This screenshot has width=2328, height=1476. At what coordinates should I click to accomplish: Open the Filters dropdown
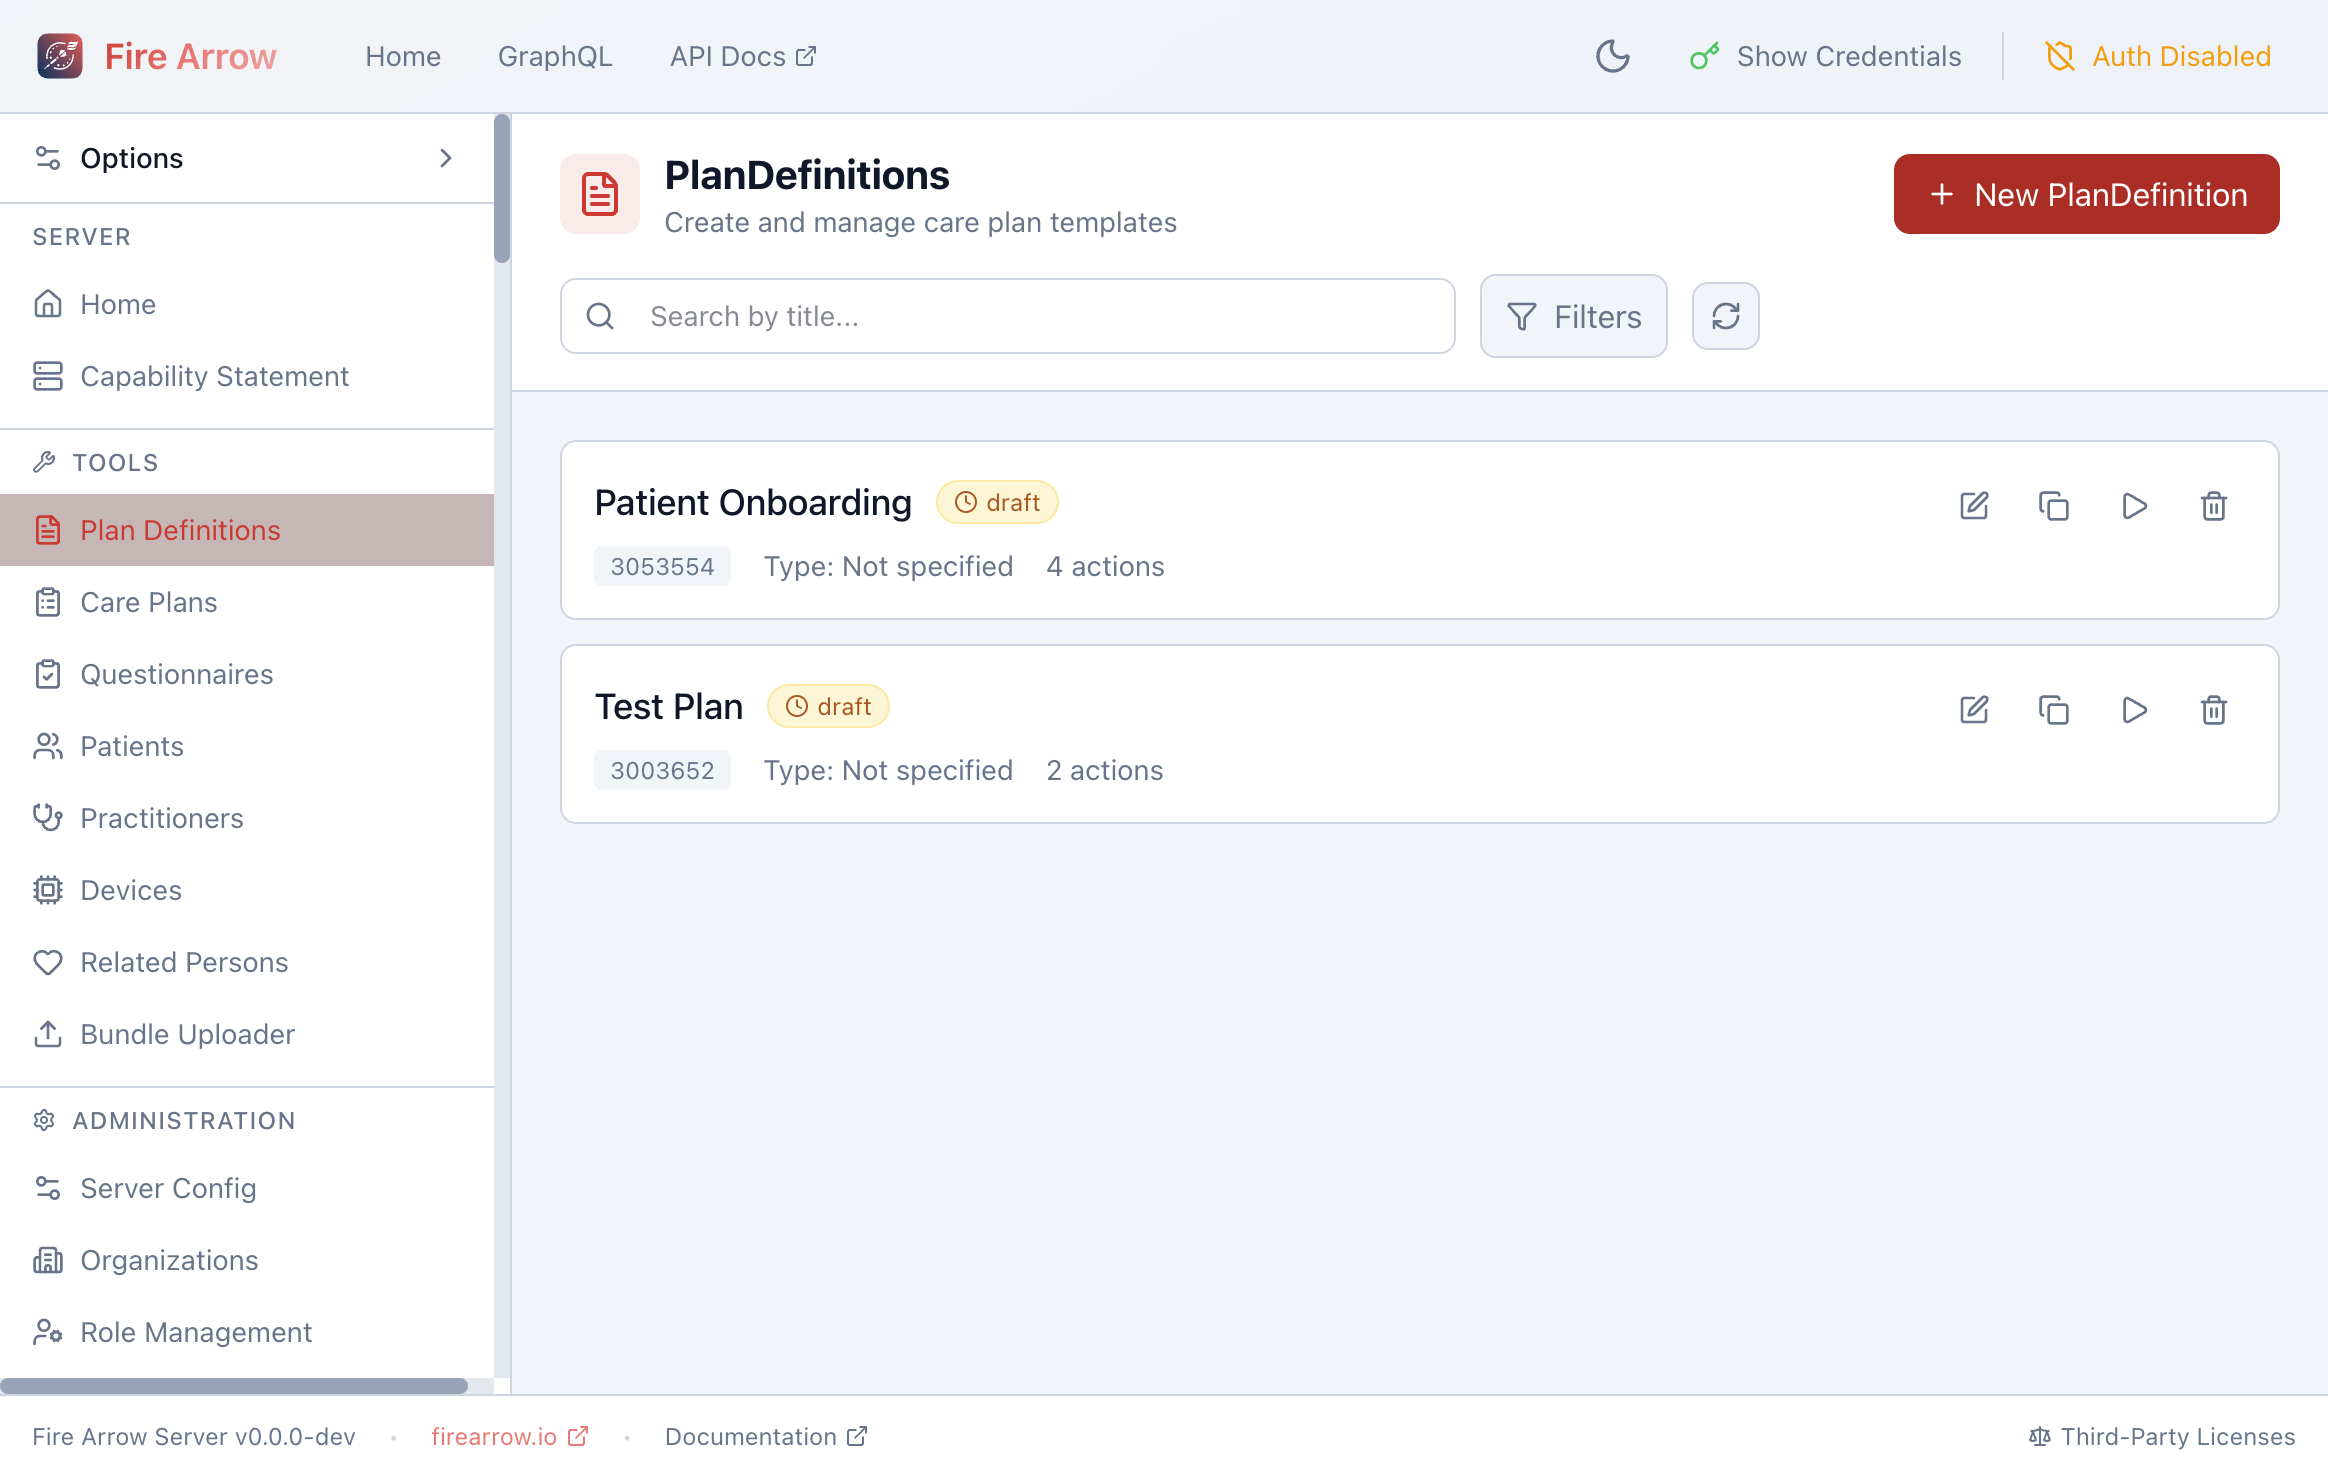[1573, 316]
